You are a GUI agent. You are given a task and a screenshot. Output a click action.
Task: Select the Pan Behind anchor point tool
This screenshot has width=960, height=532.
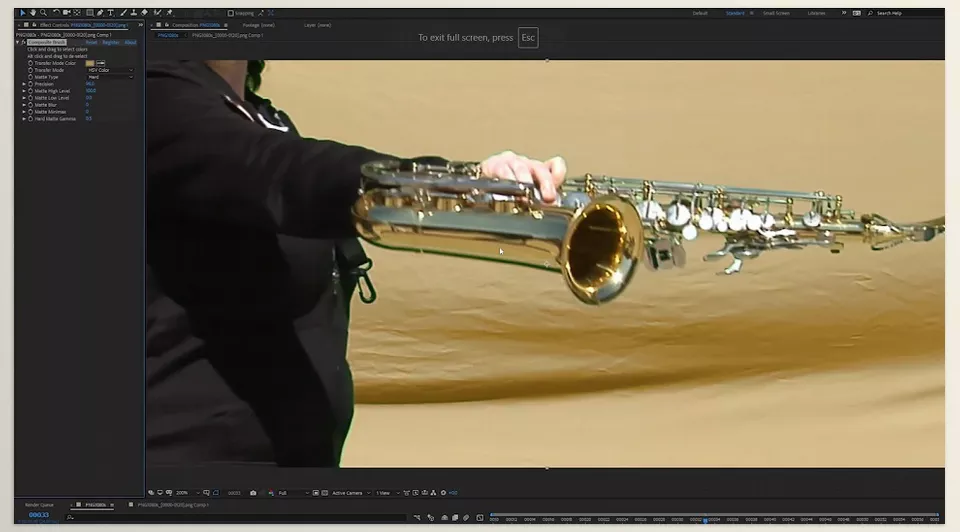[x=77, y=13]
